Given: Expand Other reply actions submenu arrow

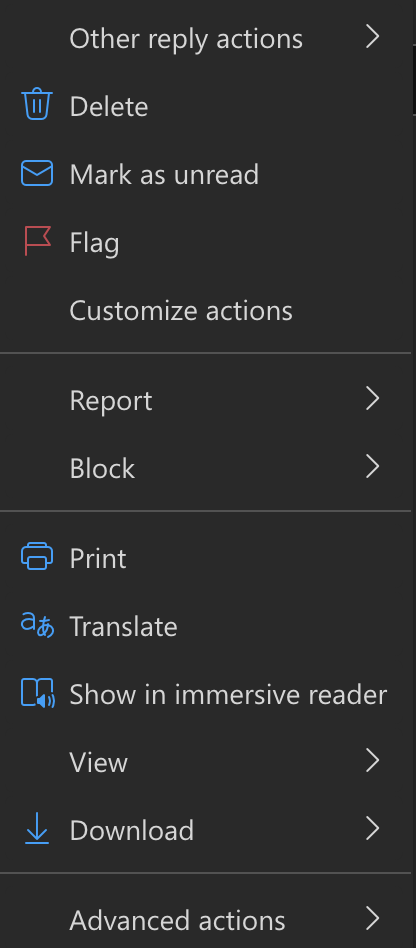Looking at the screenshot, I should point(373,37).
